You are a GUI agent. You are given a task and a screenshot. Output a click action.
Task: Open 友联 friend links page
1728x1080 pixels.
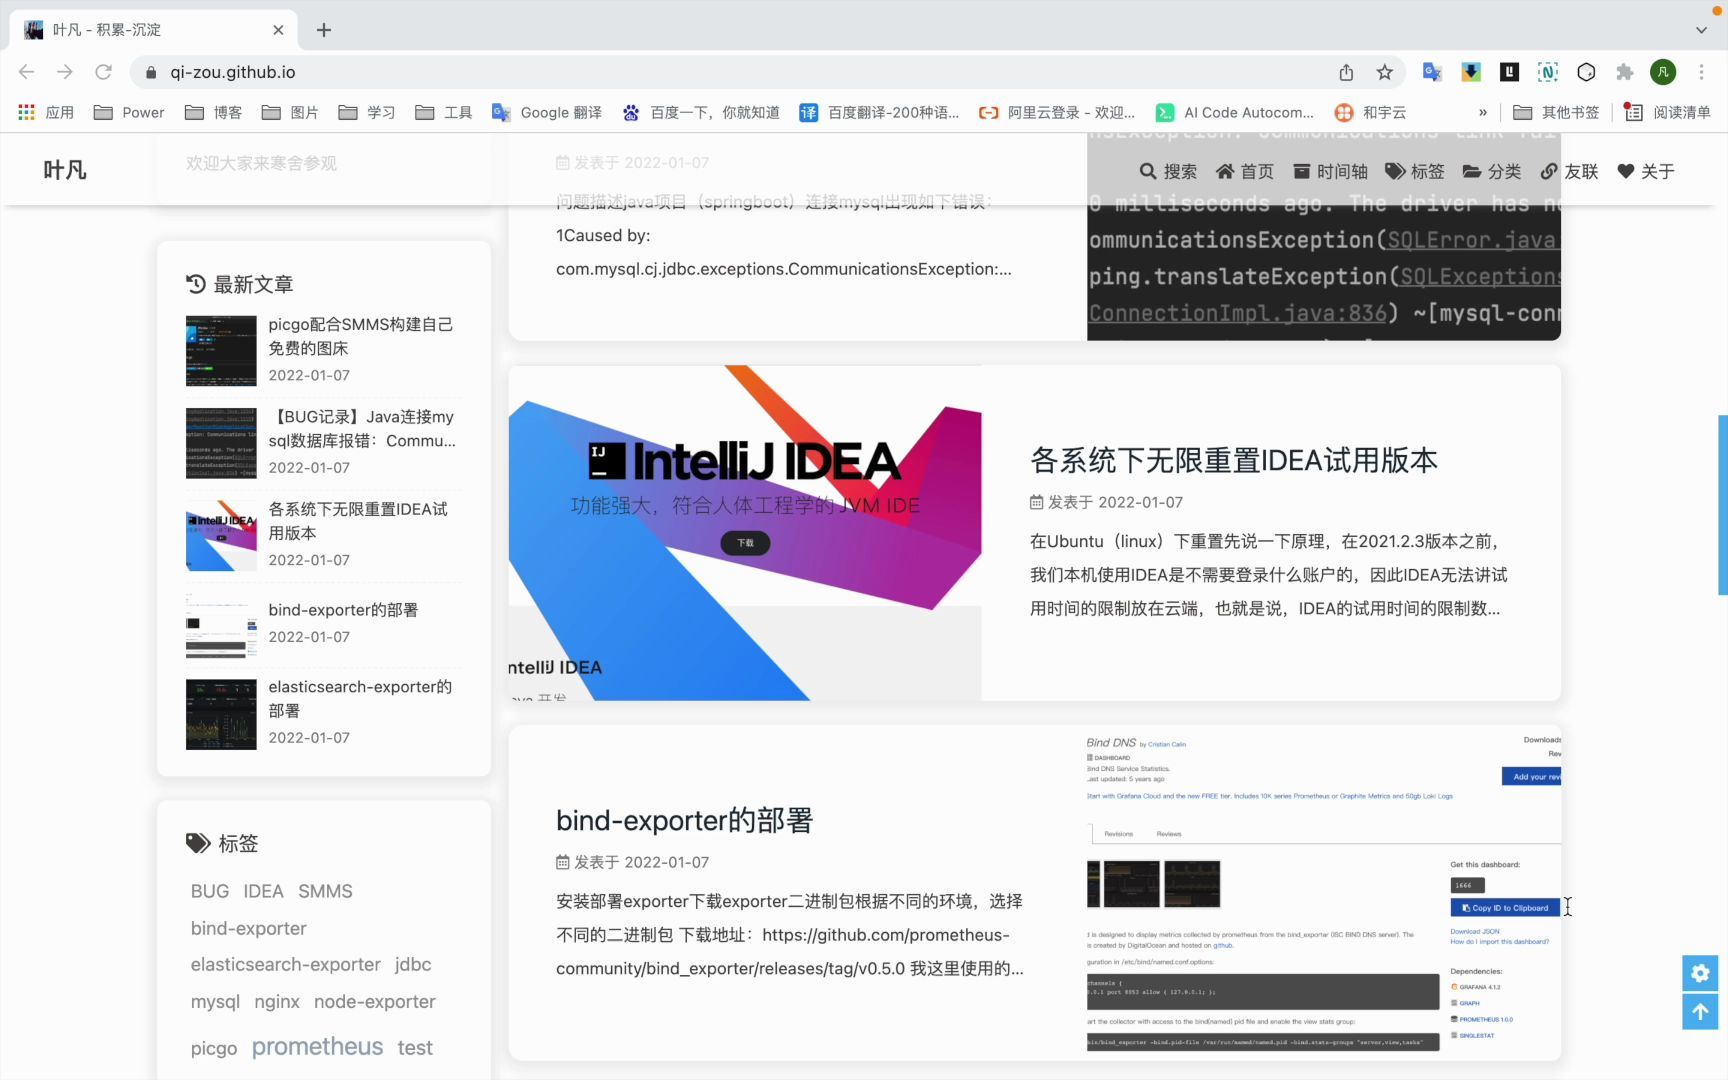[x=1569, y=172]
